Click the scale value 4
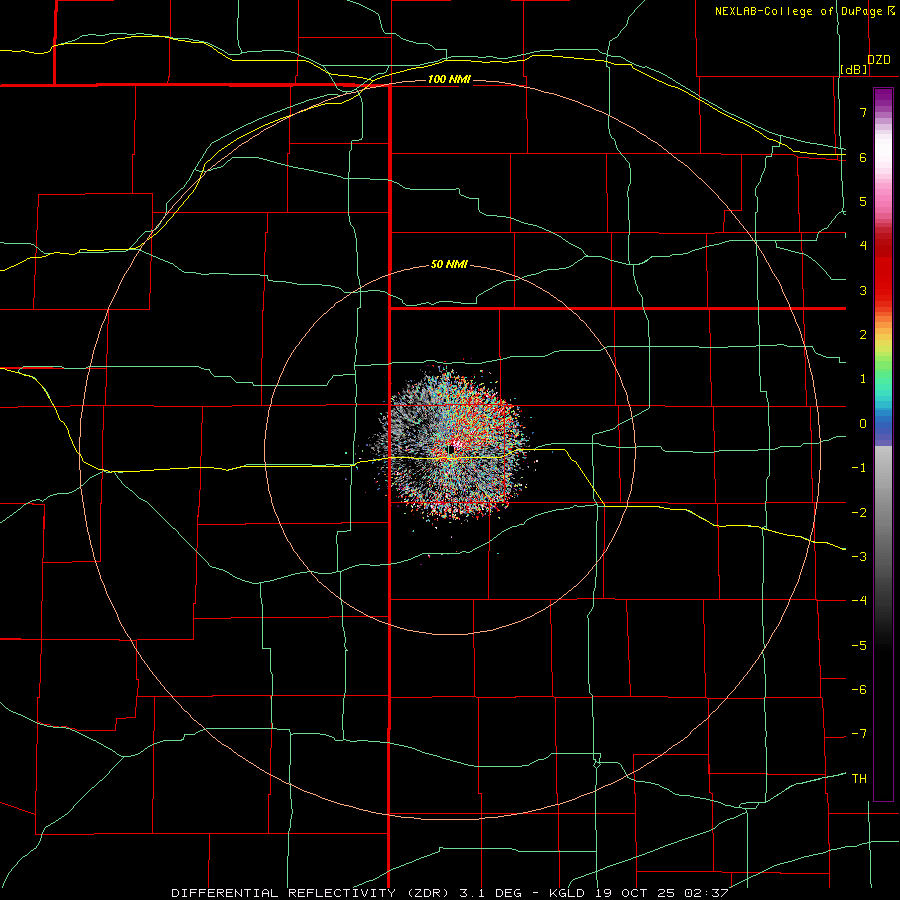The width and height of the screenshot is (900, 900). click(x=863, y=246)
